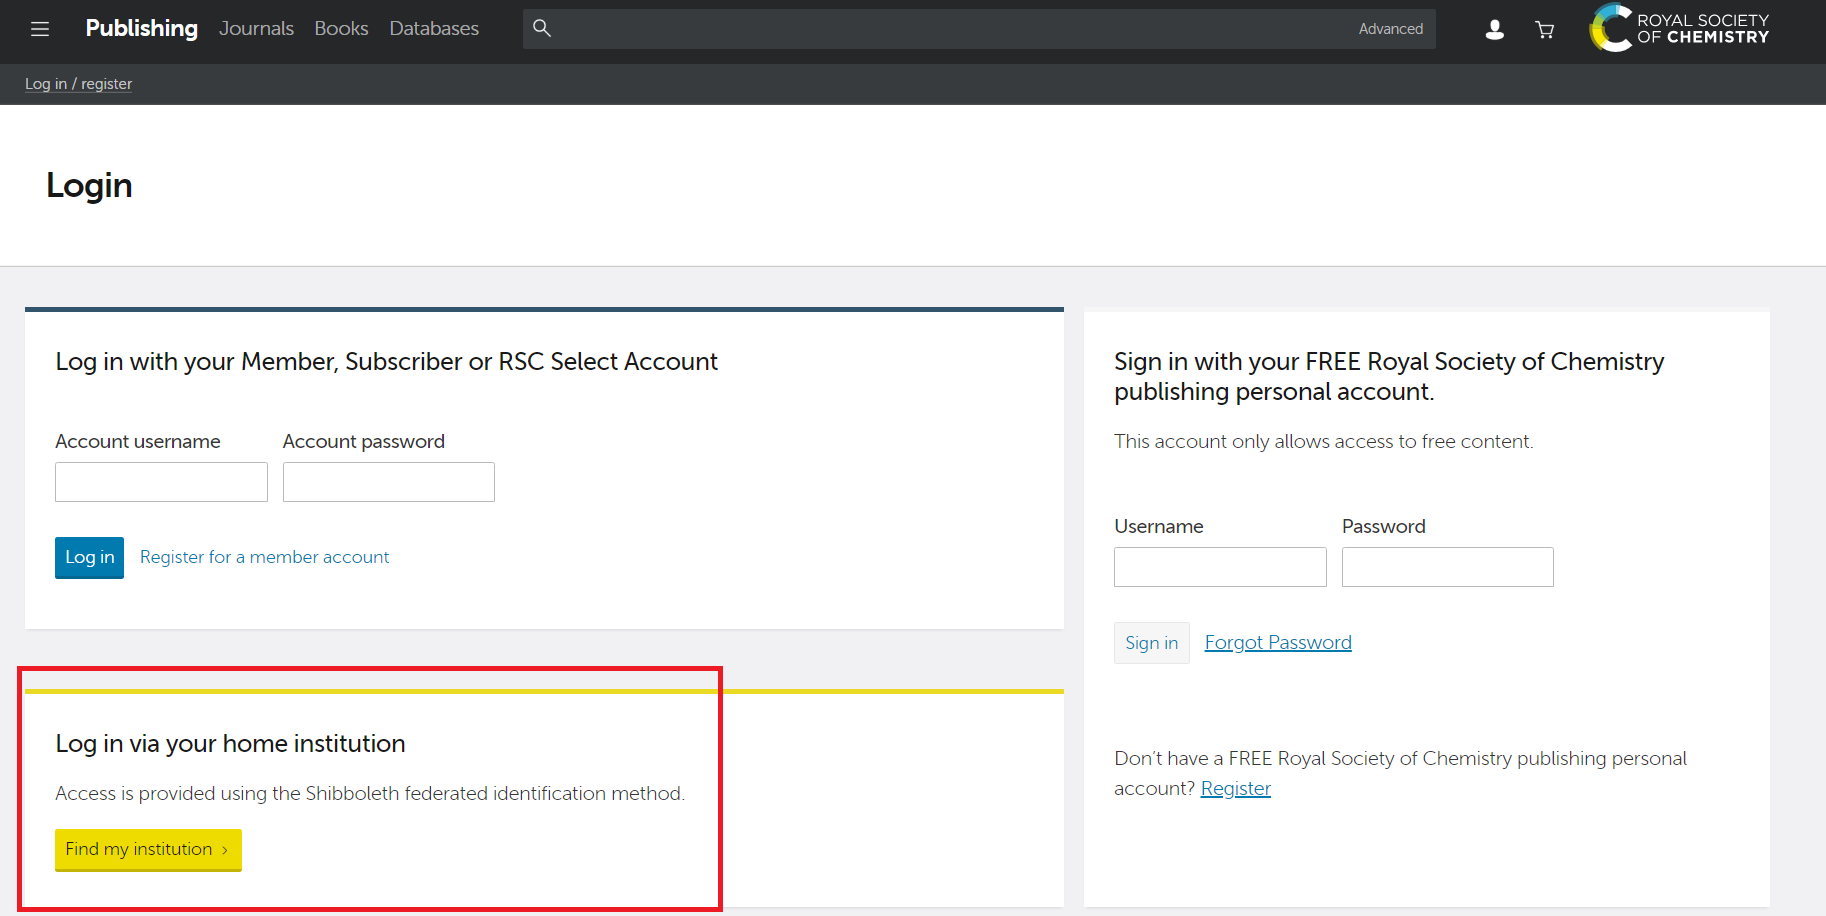The height and width of the screenshot is (916, 1826).
Task: Go to Publishing home link
Action: 141,28
